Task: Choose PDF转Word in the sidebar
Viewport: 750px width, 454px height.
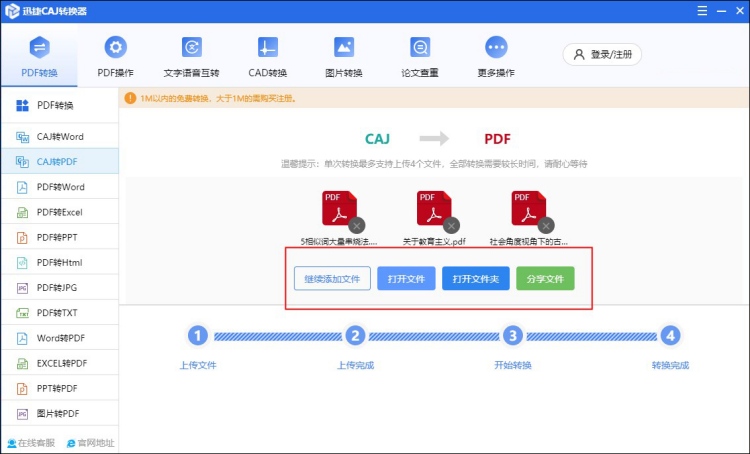Action: coord(60,187)
